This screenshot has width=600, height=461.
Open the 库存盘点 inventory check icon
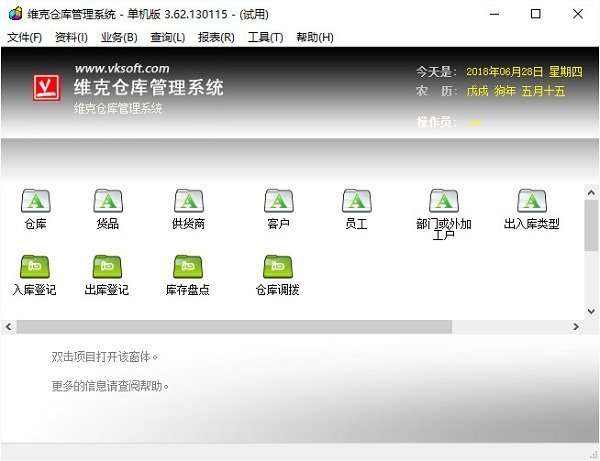pyautogui.click(x=188, y=266)
